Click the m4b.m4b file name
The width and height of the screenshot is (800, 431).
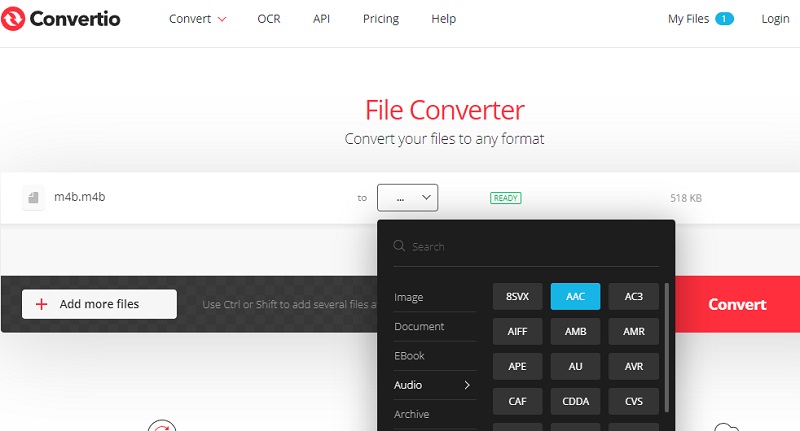[x=80, y=197]
